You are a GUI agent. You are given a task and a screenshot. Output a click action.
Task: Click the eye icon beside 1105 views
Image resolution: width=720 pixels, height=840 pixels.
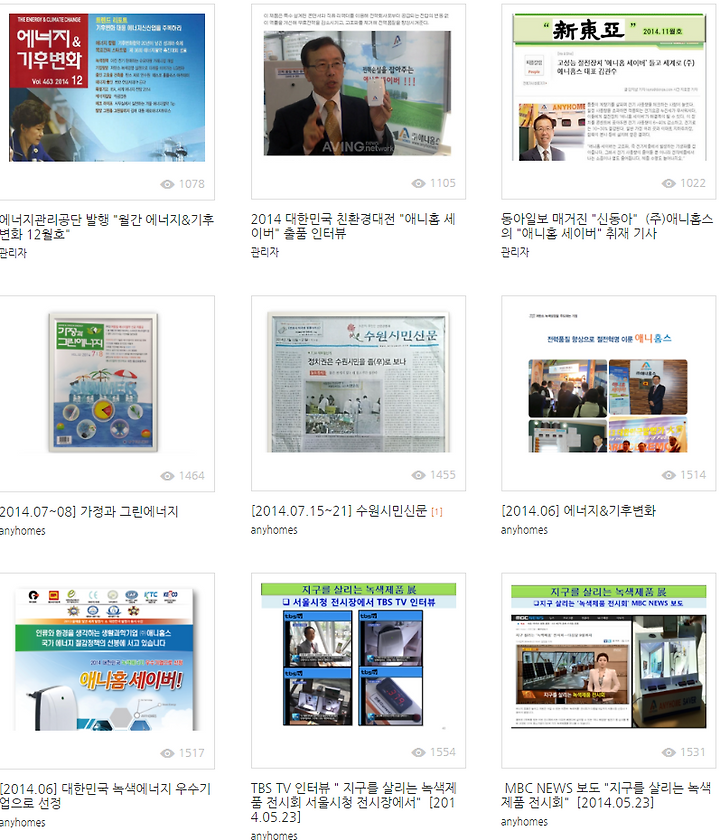[x=418, y=184]
